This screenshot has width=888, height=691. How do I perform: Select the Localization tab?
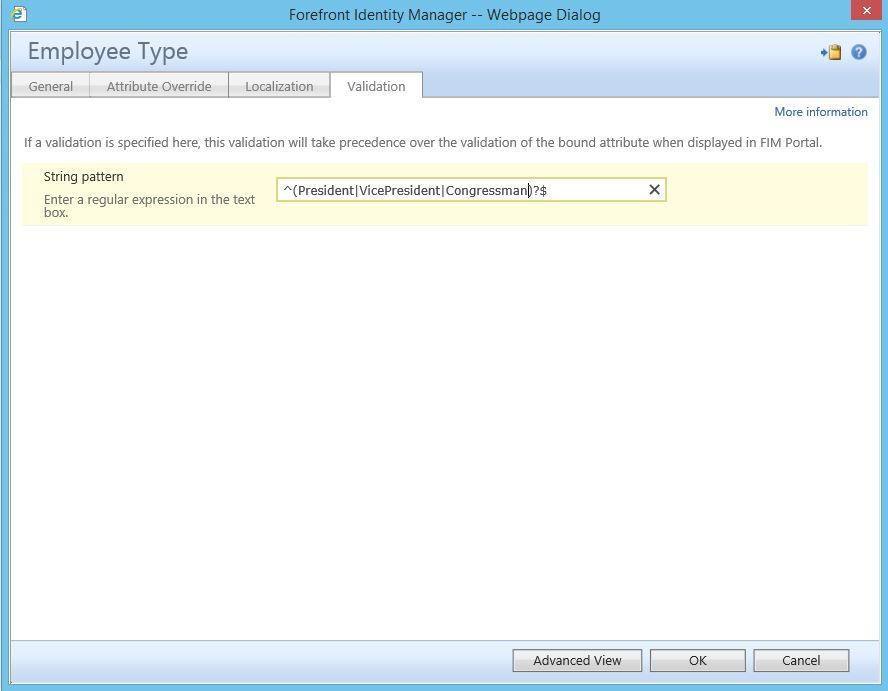[279, 86]
